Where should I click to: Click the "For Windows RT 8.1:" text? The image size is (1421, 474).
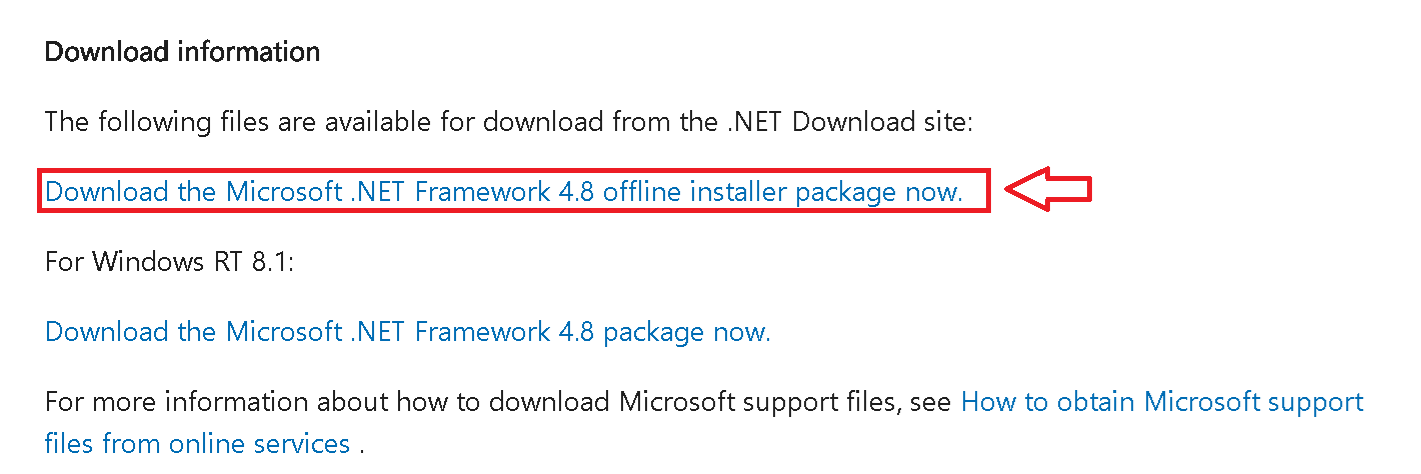(x=168, y=261)
